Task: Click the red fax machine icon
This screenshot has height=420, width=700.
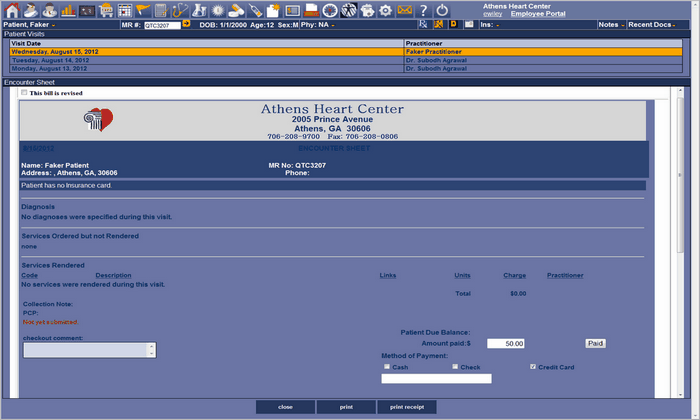Action: click(x=311, y=10)
